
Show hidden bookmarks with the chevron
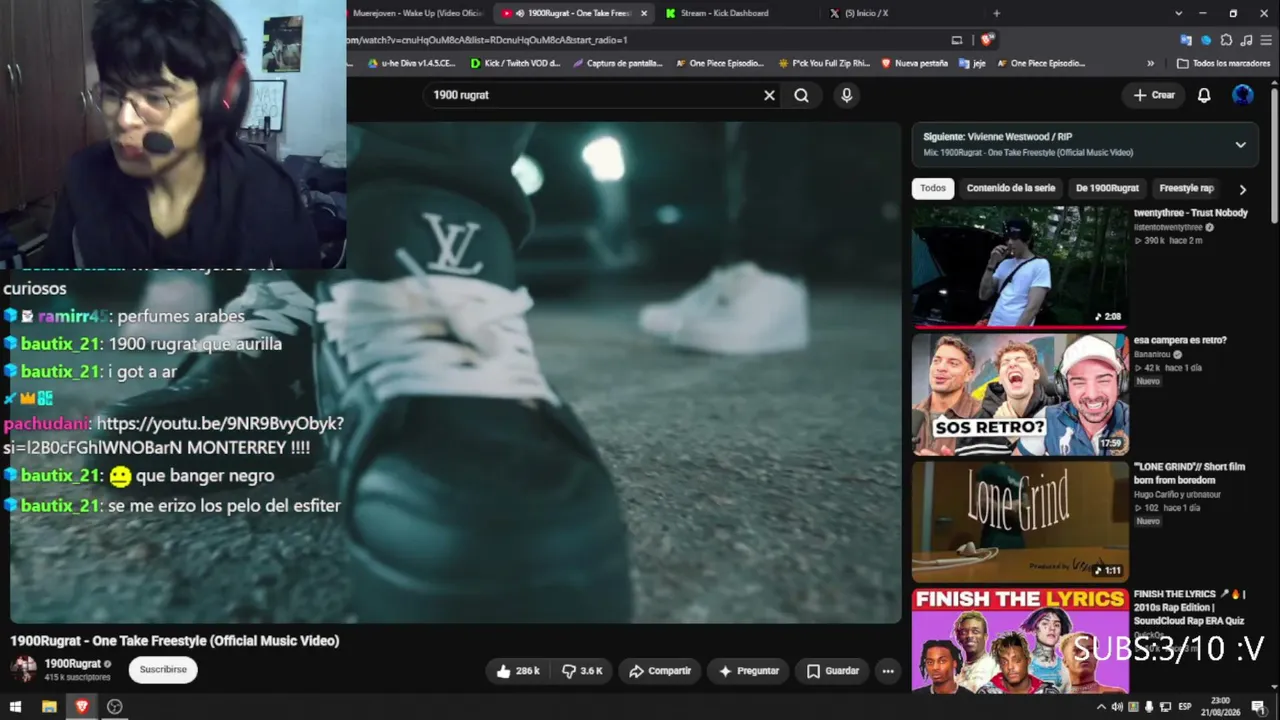click(x=1150, y=63)
